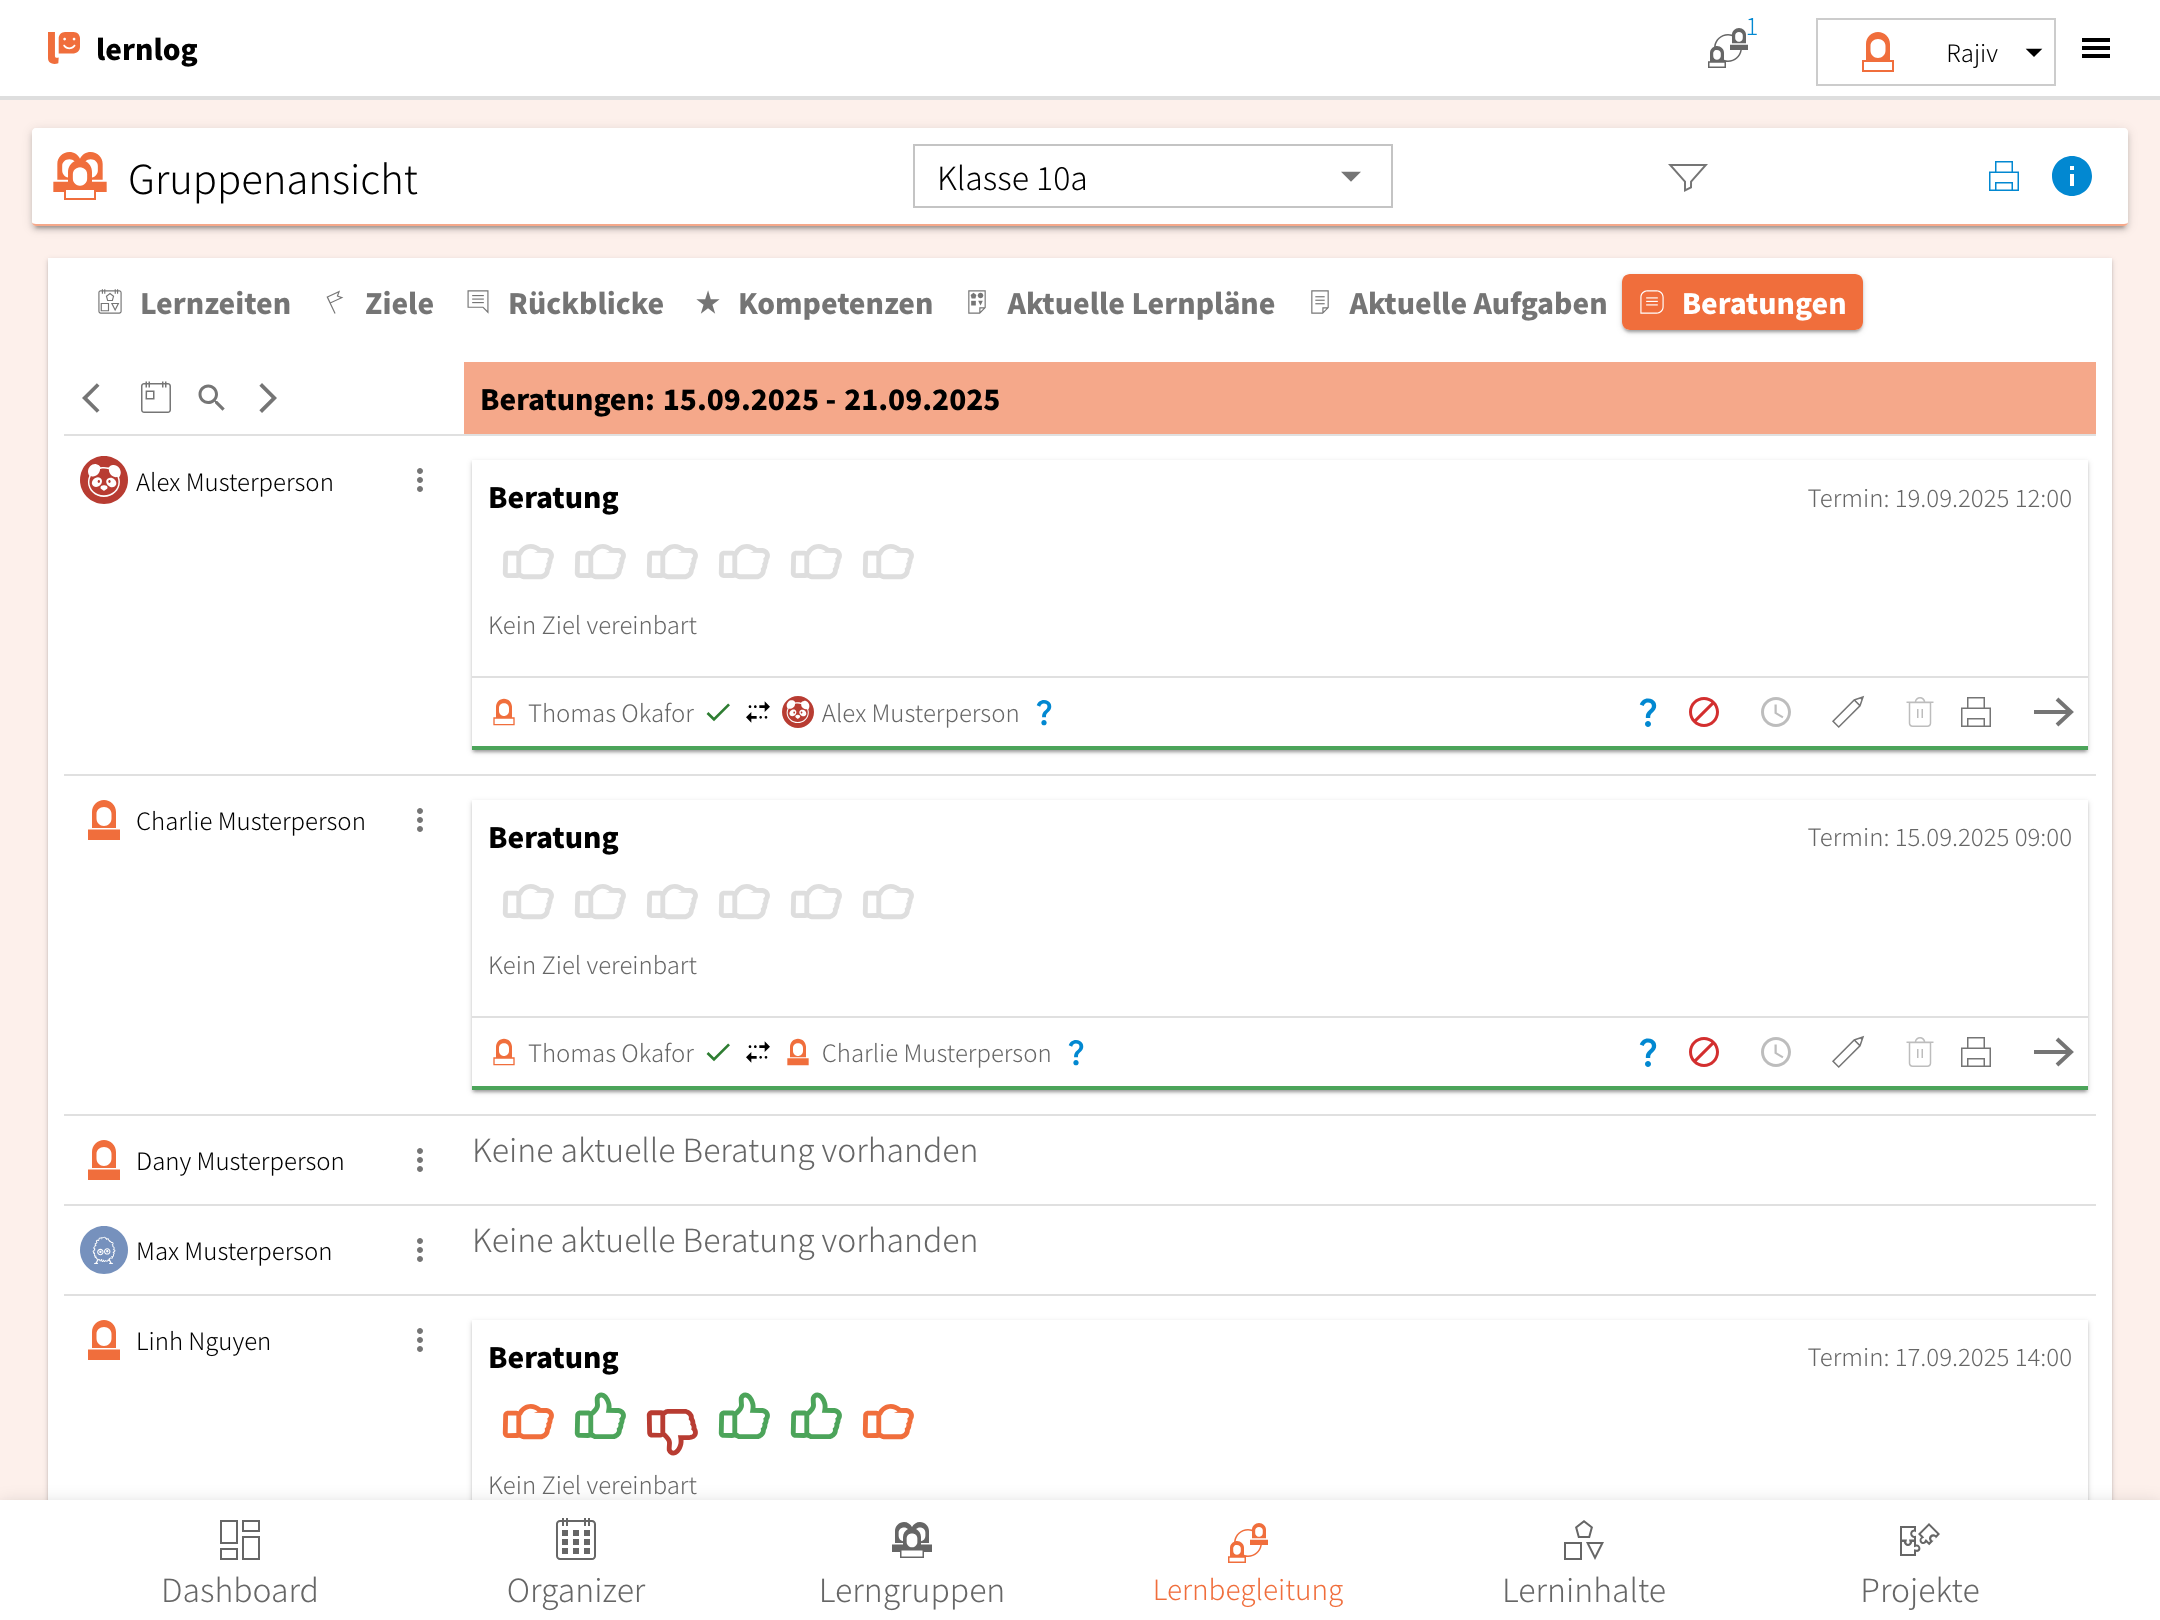Go to next week with right chevron
2160x1620 pixels.
[x=267, y=397]
